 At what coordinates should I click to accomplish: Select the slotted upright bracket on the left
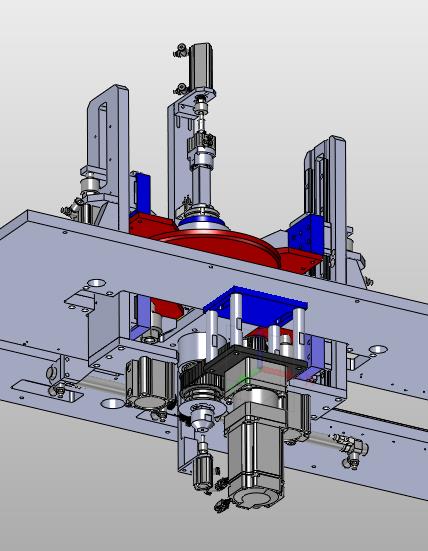point(108,157)
